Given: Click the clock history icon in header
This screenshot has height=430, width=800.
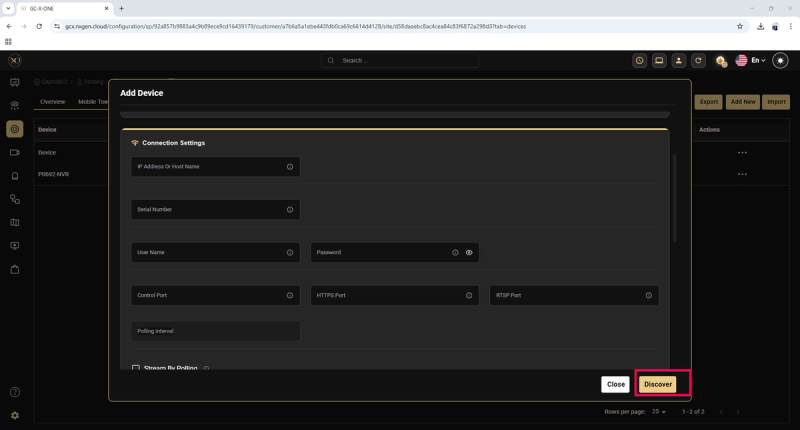Looking at the screenshot, I should pos(639,60).
